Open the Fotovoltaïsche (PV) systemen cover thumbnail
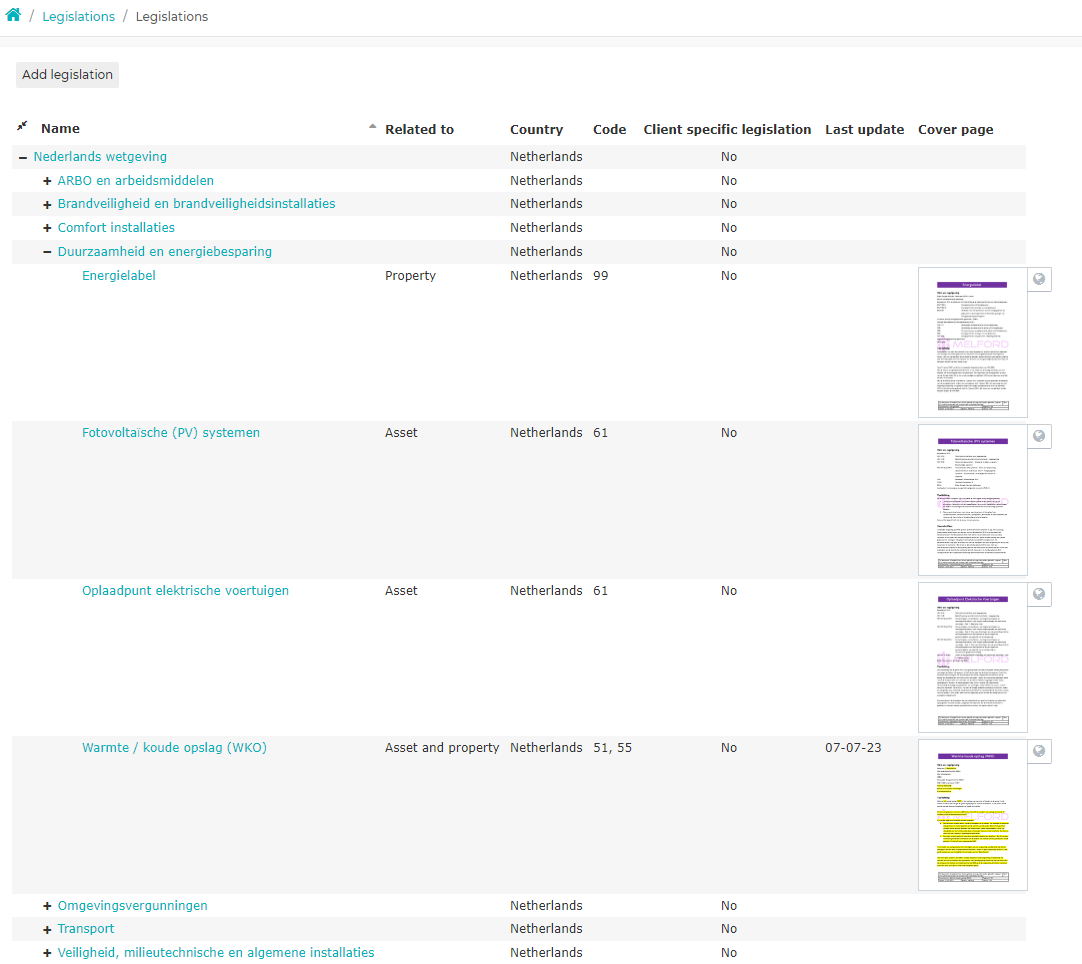This screenshot has width=1082, height=964. (972, 500)
